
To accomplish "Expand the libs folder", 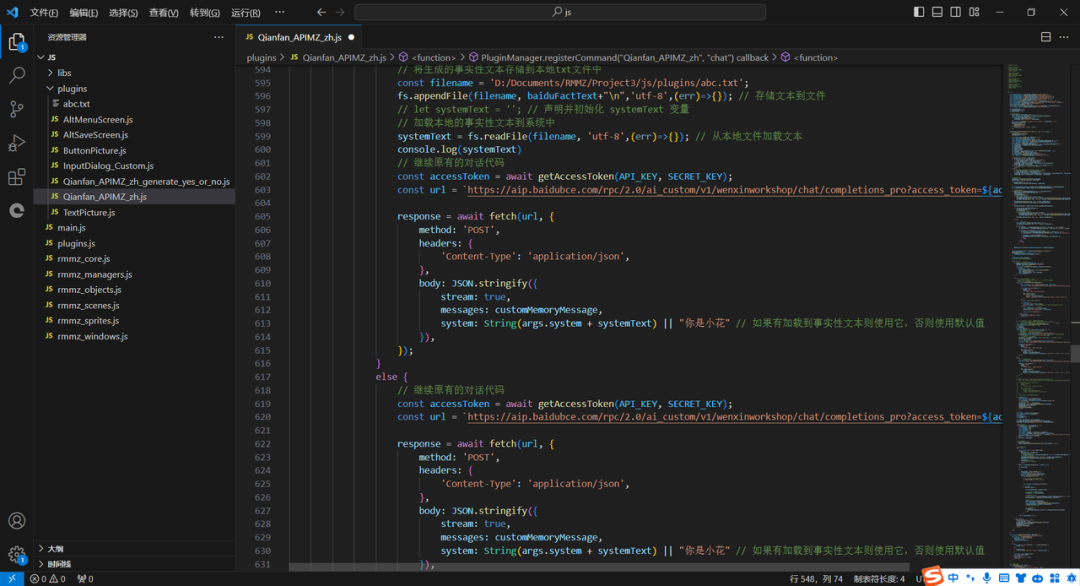I will tap(50, 72).
